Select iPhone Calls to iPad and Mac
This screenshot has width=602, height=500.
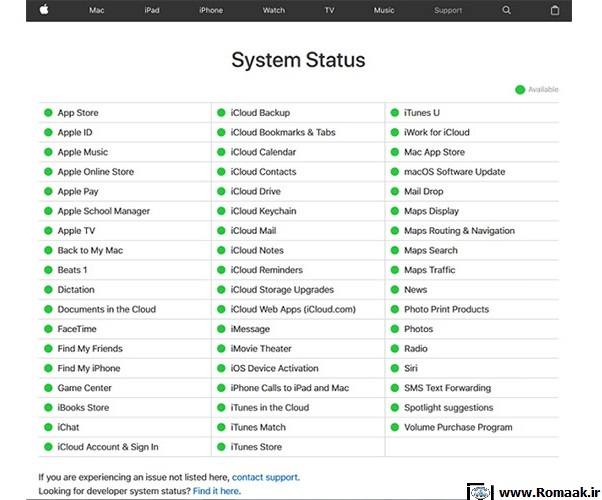coord(290,388)
